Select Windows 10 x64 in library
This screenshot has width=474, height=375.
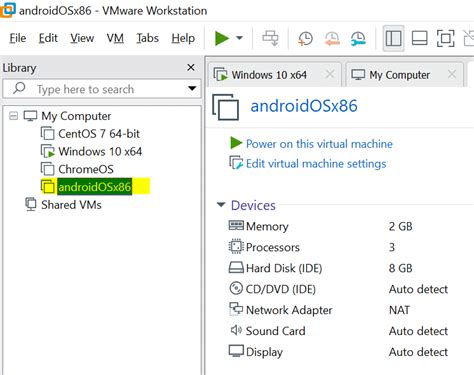pos(100,152)
